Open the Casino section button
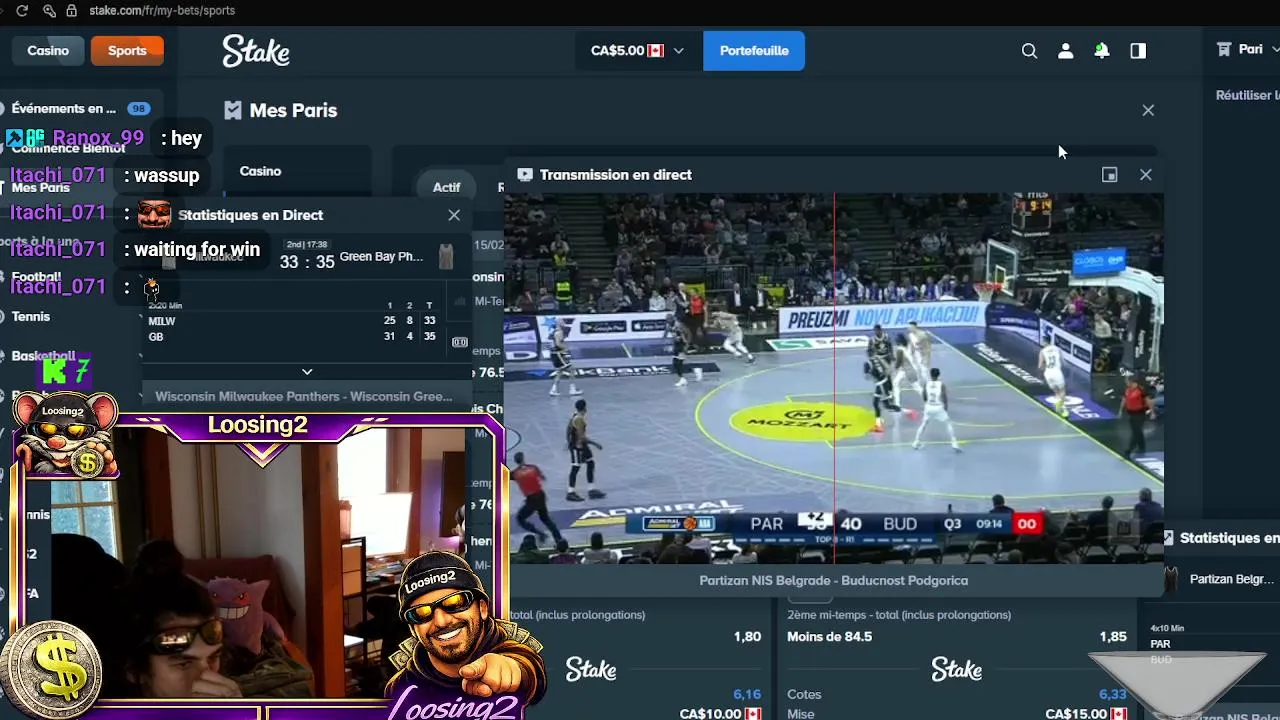This screenshot has height=720, width=1280. (x=48, y=50)
